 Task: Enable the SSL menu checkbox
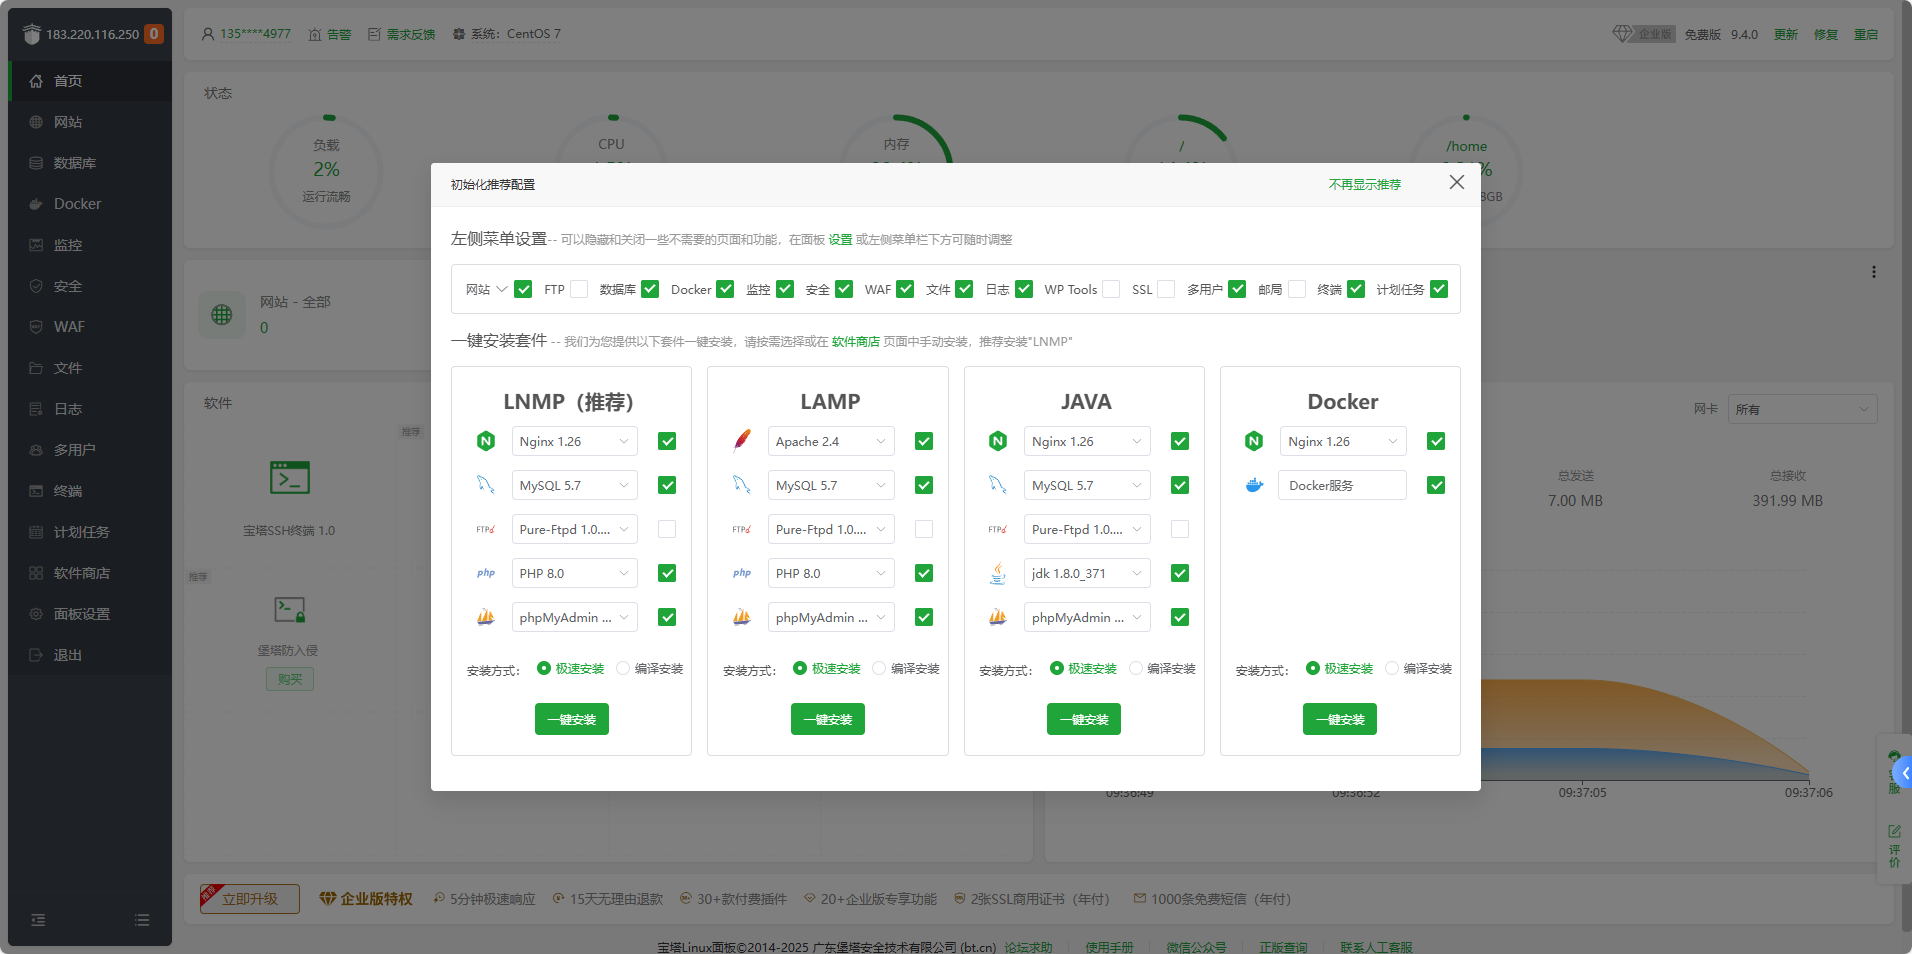pyautogui.click(x=1166, y=289)
